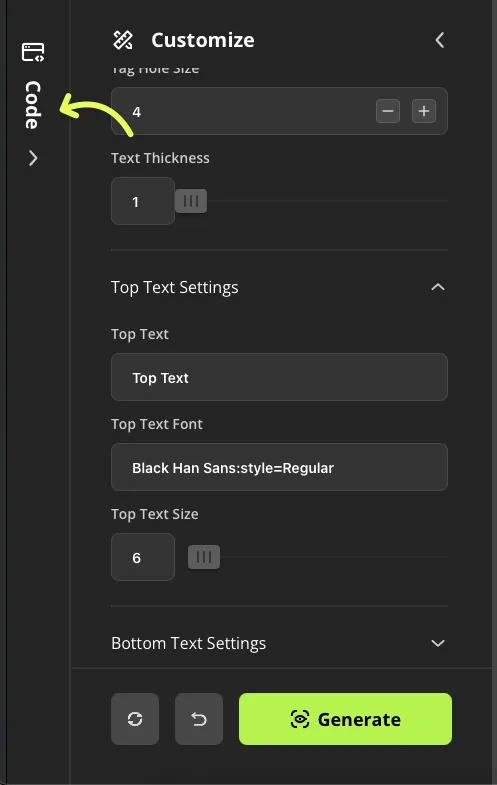
Task: Collapse the Top Text Settings section
Action: coord(438,287)
